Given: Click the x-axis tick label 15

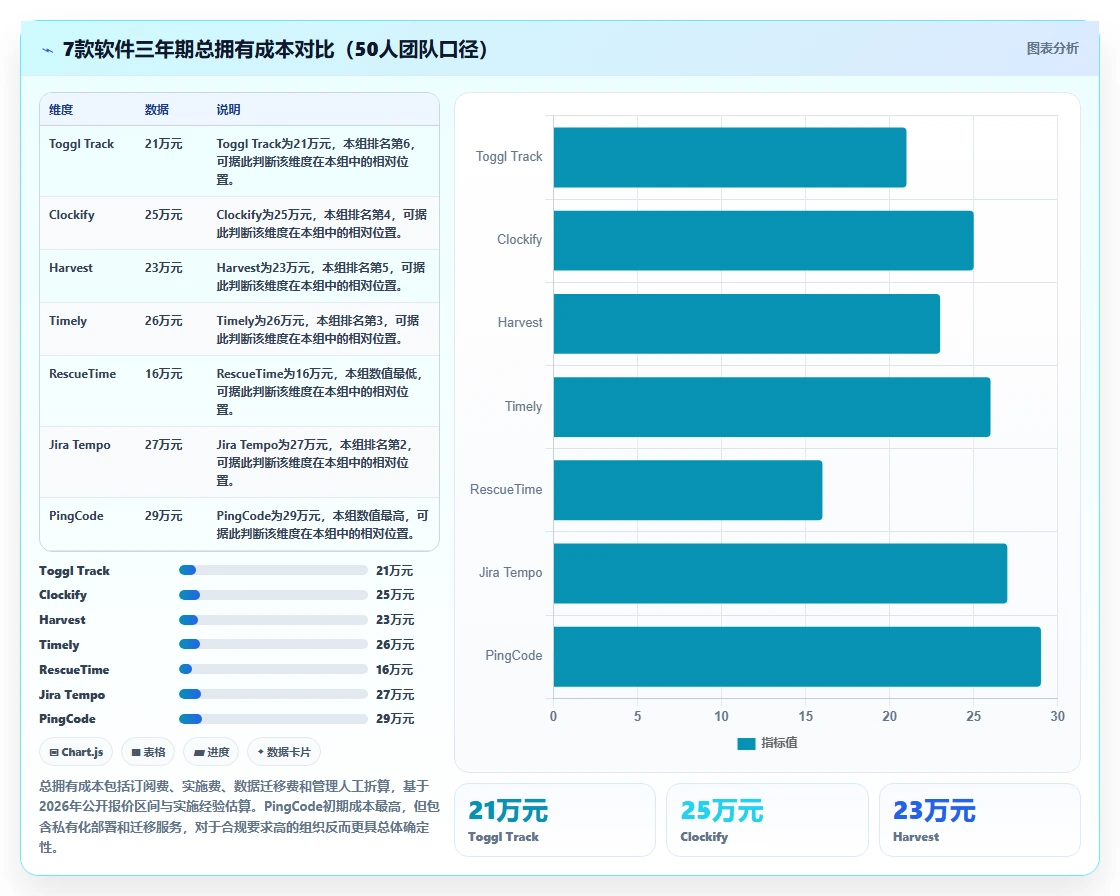Looking at the screenshot, I should coord(806,716).
